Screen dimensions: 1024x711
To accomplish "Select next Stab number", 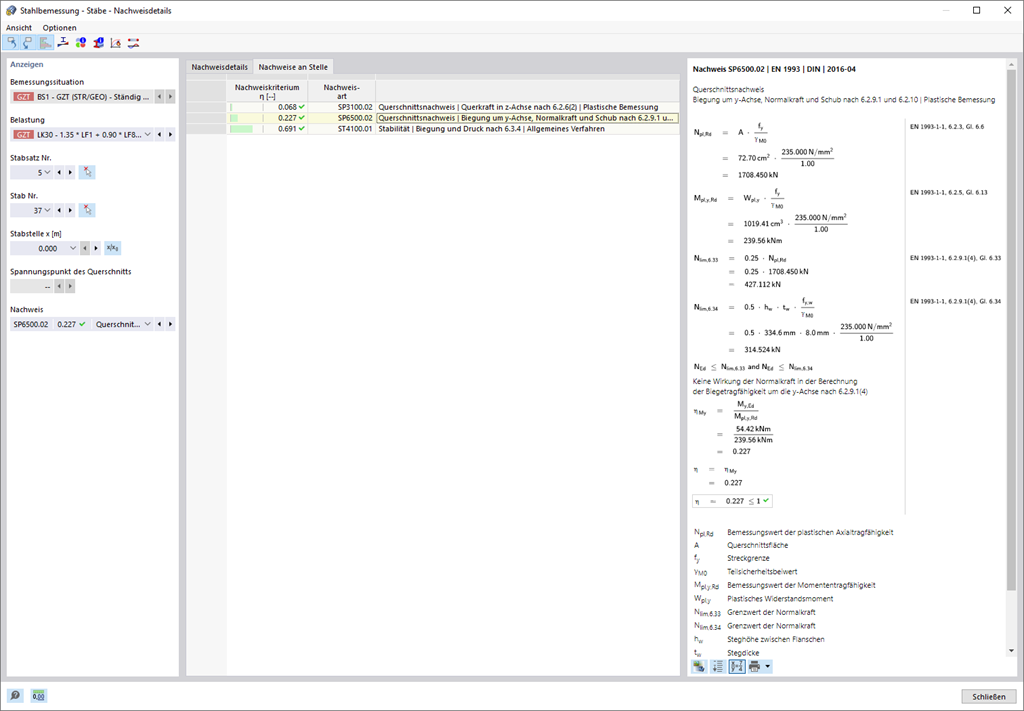I will tap(70, 210).
